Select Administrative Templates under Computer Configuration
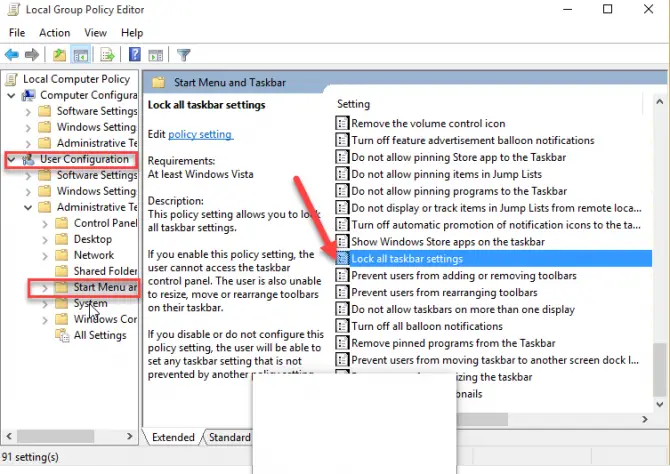This screenshot has height=474, width=670. [x=97, y=143]
